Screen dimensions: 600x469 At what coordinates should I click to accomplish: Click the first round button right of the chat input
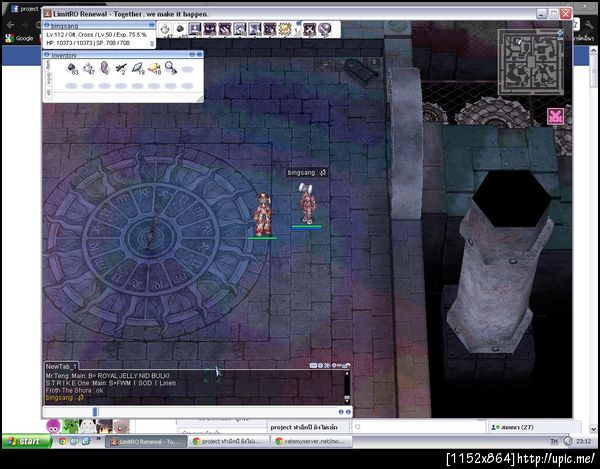coord(341,412)
